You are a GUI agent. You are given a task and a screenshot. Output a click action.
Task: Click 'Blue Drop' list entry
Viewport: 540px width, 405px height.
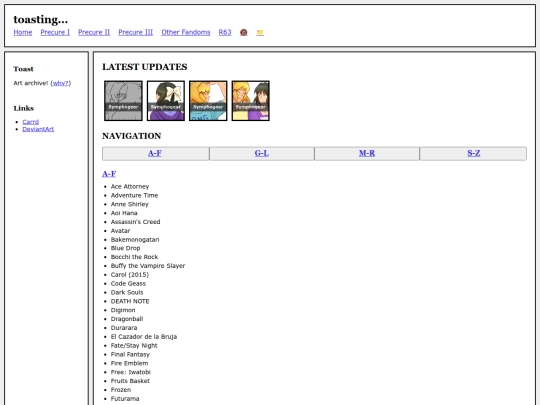tap(125, 248)
